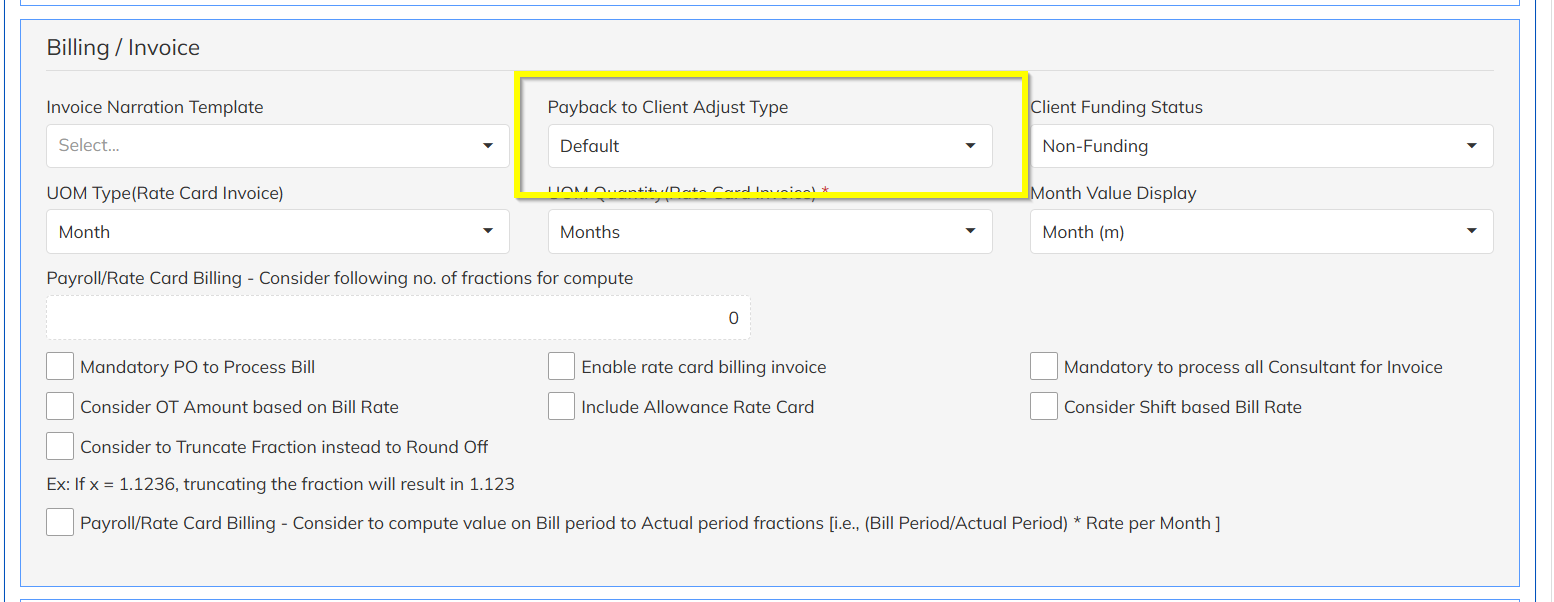The height and width of the screenshot is (602, 1554).
Task: Check Enable rate card billing invoice
Action: [x=562, y=367]
